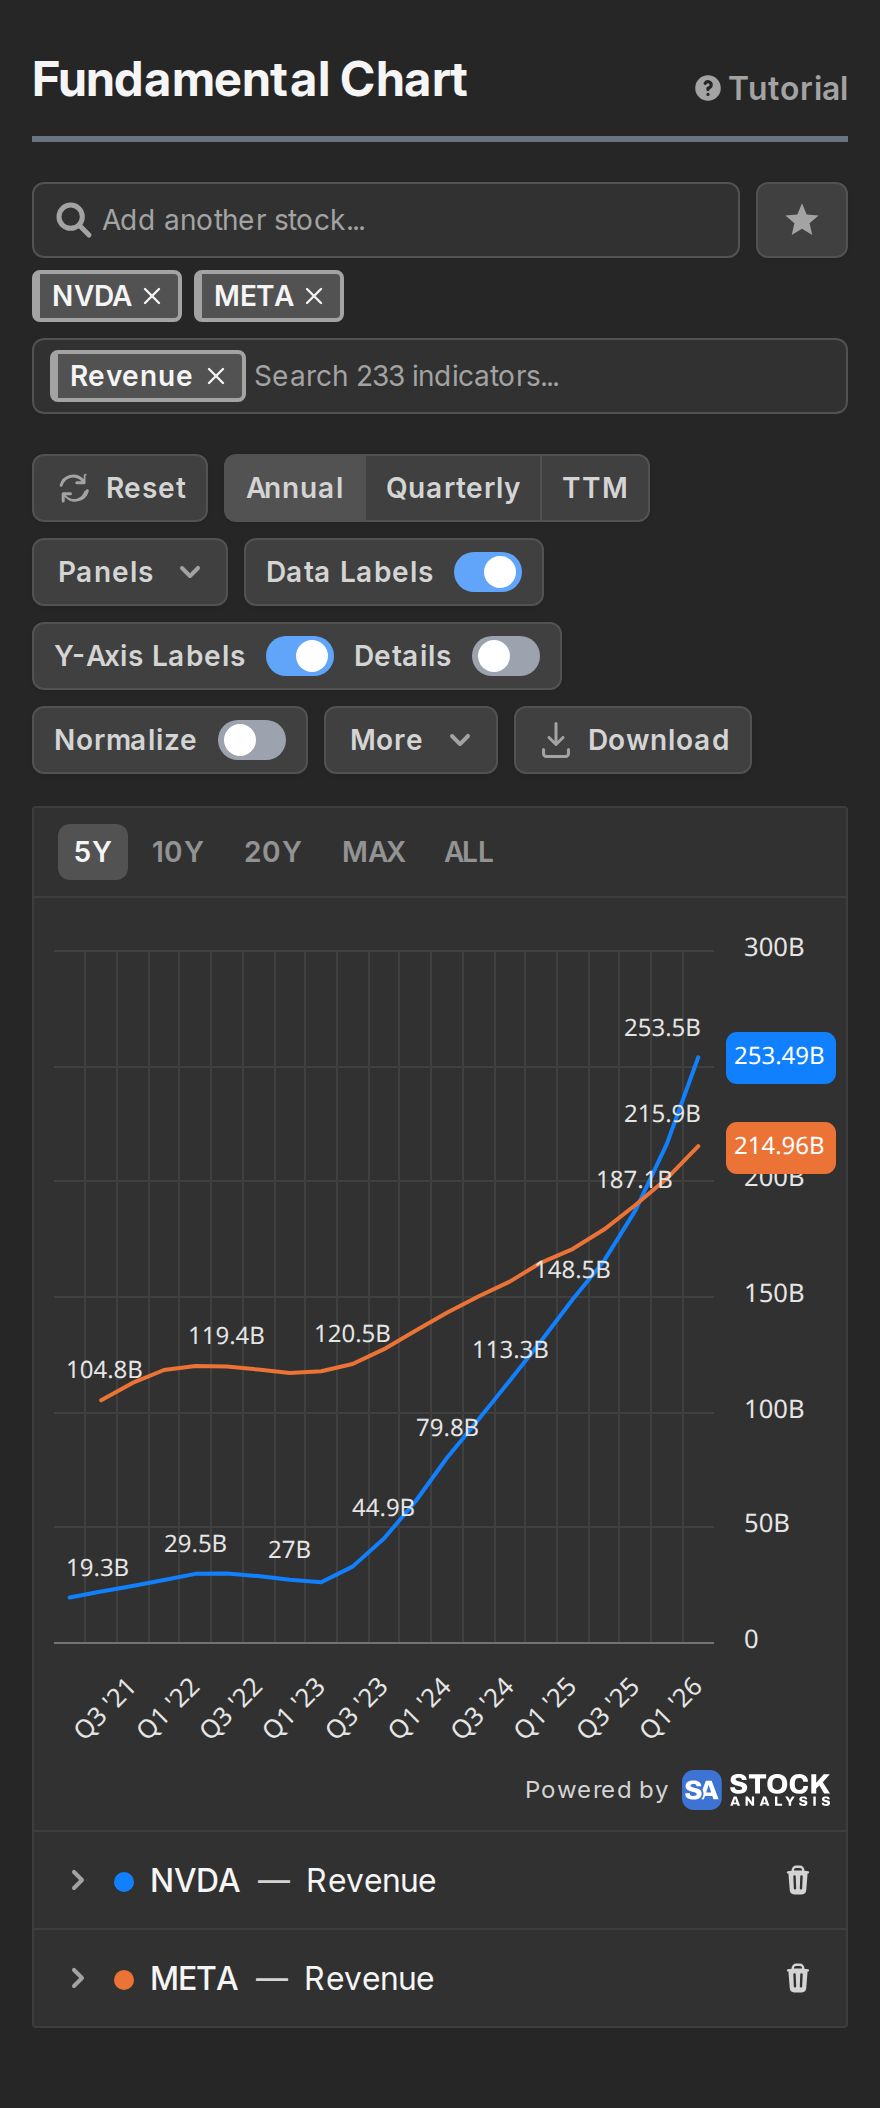The height and width of the screenshot is (2108, 880).
Task: Focus the Add another stock search field
Action: tap(386, 220)
